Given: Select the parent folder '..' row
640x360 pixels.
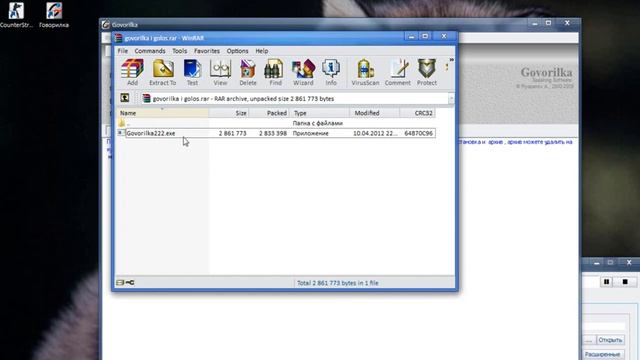Looking at the screenshot, I should (x=276, y=123).
